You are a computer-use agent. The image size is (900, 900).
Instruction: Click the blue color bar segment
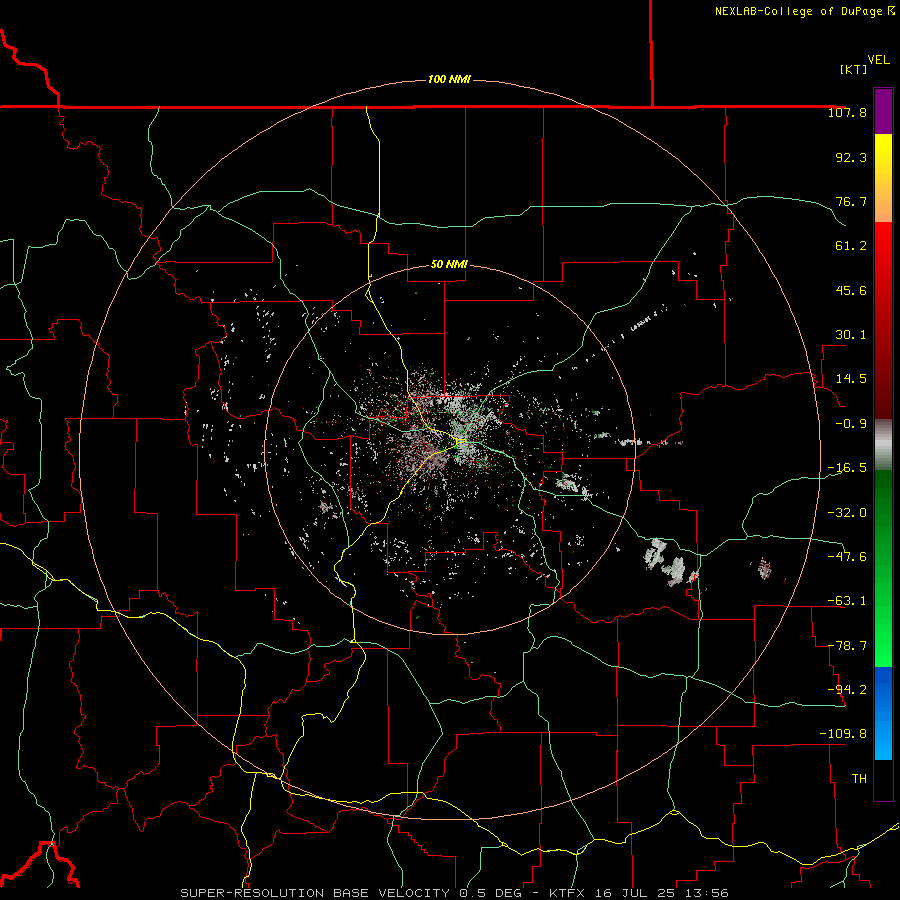pos(883,713)
